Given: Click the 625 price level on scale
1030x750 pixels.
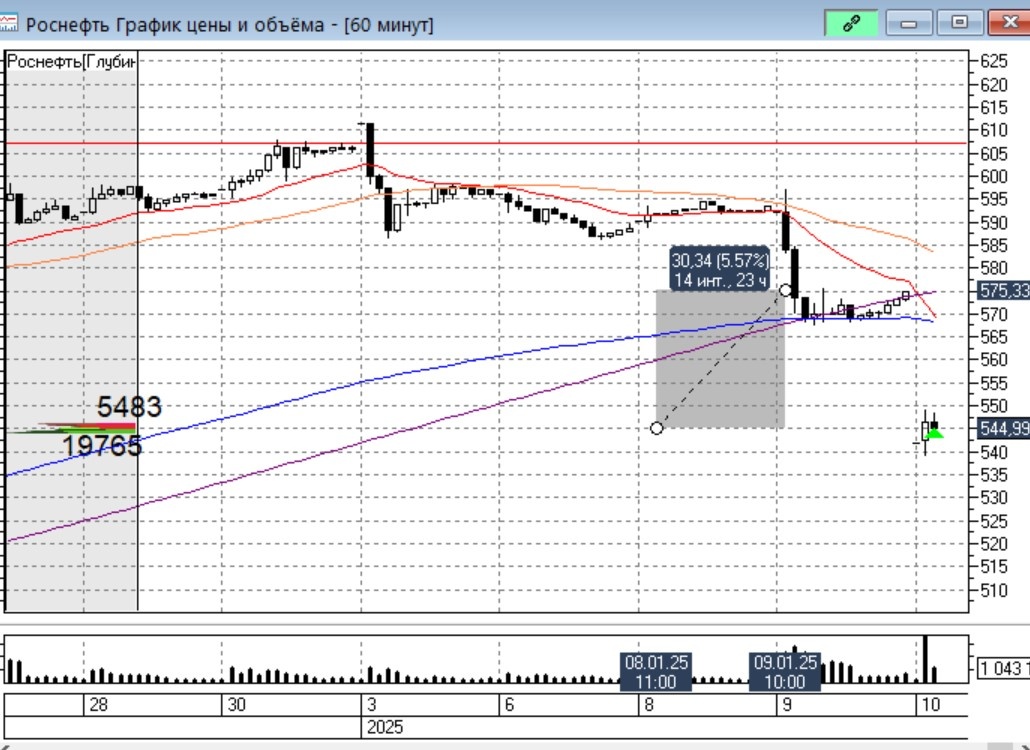Looking at the screenshot, I should tap(993, 61).
